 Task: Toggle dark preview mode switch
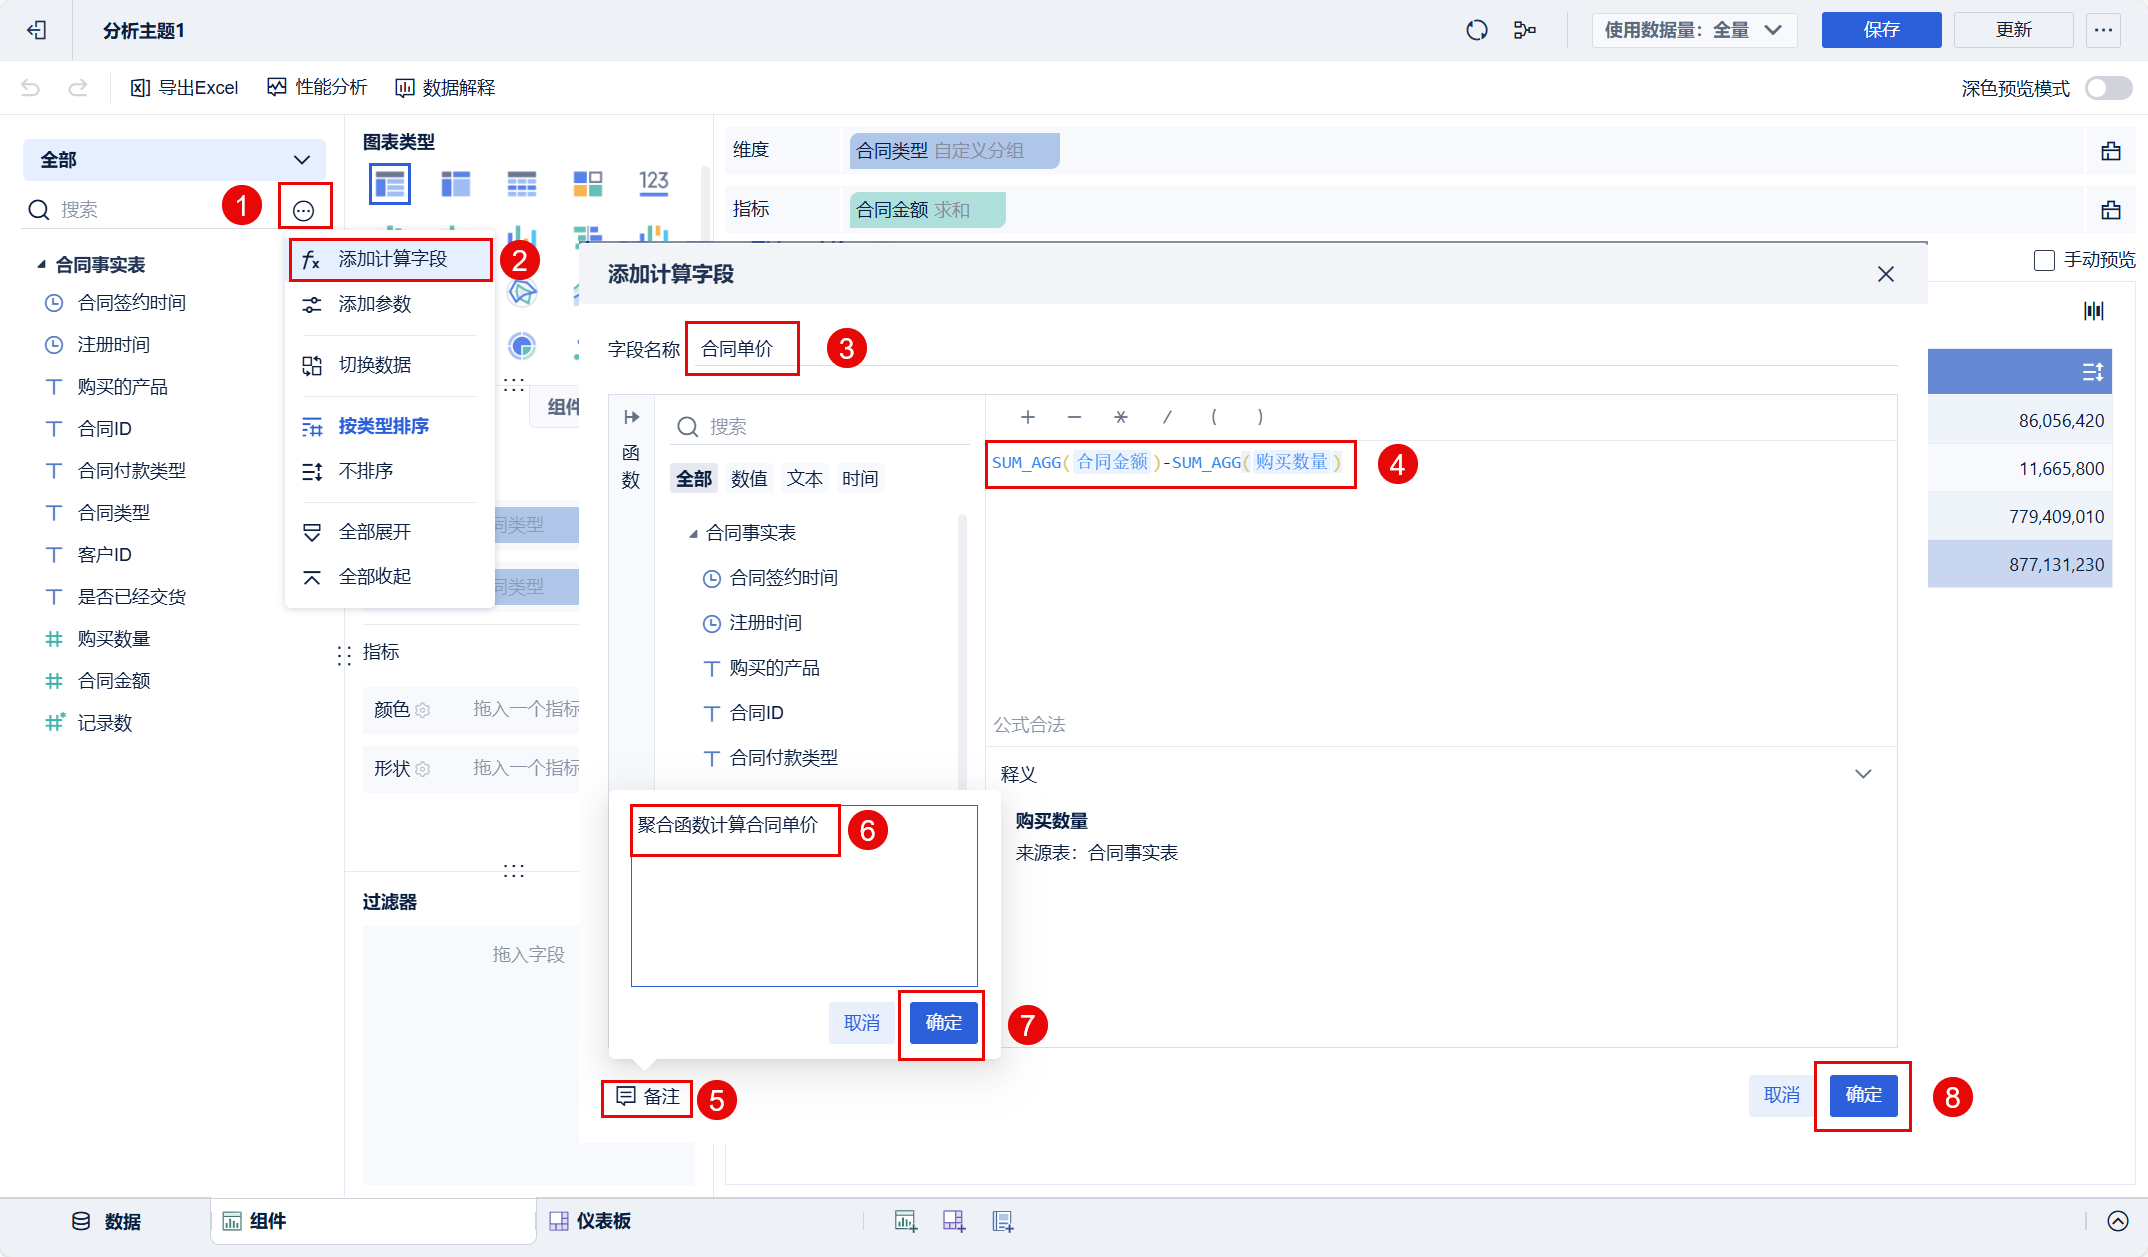tap(2108, 88)
